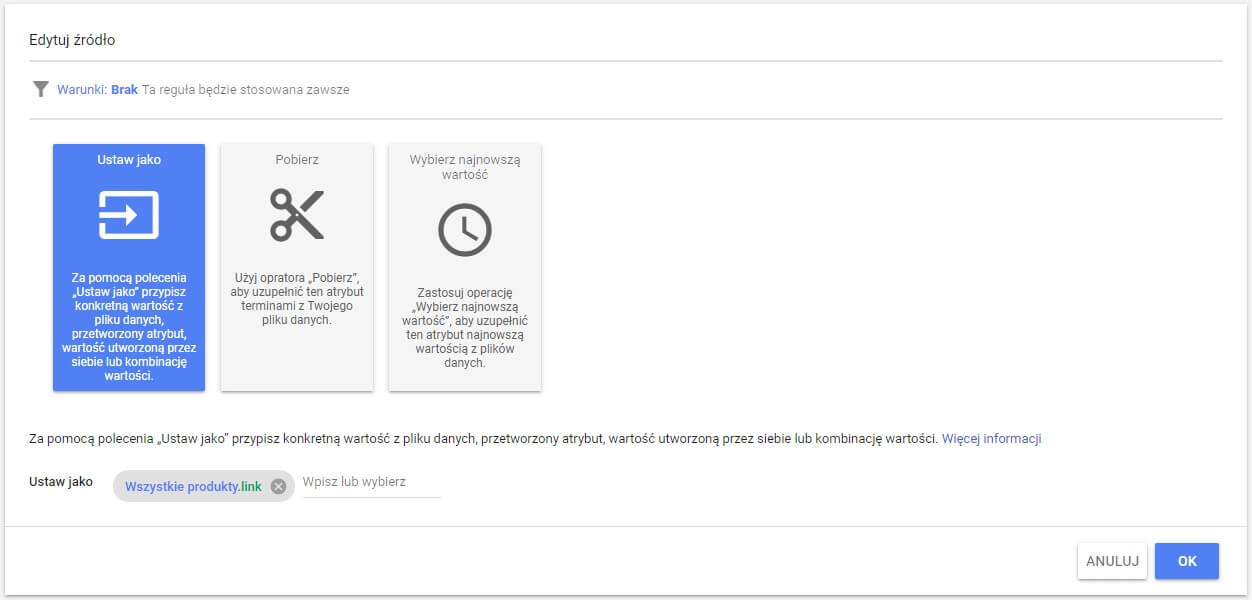This screenshot has height=600, width=1252.
Task: Remove the Wszystkie produkty.link chip with X
Action: click(x=279, y=486)
